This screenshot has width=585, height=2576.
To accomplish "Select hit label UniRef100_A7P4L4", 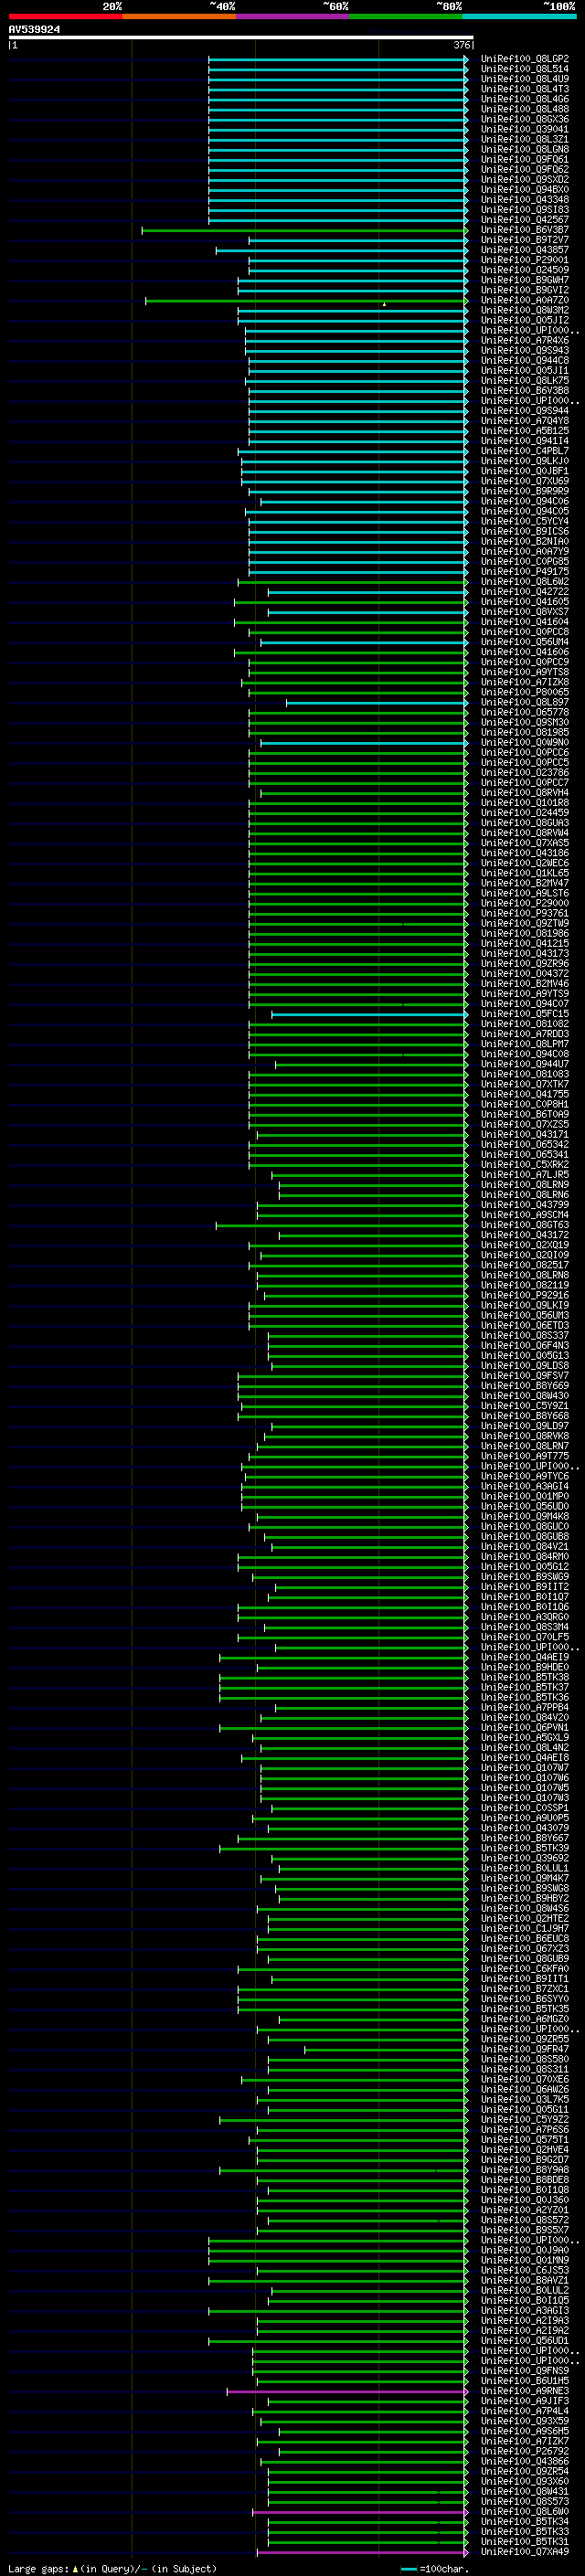I will tap(524, 2410).
